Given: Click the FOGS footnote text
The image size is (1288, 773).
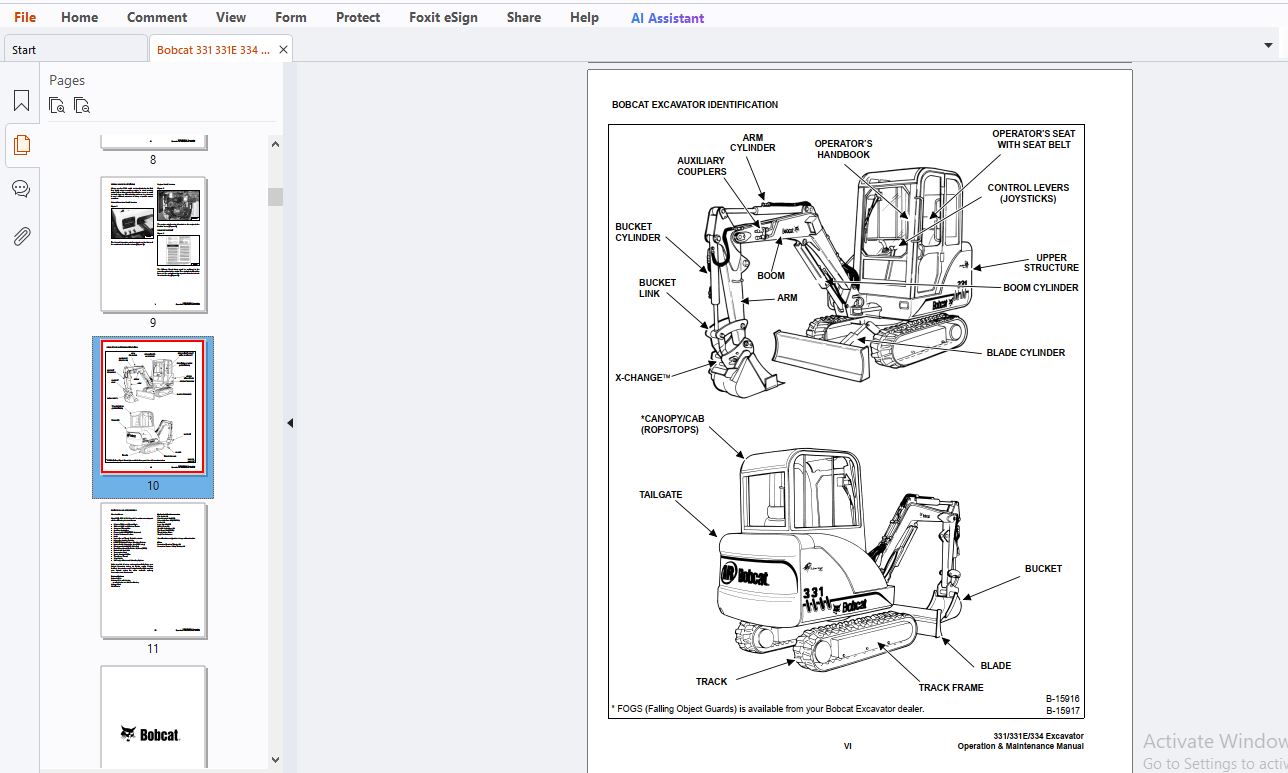Looking at the screenshot, I should tap(768, 709).
